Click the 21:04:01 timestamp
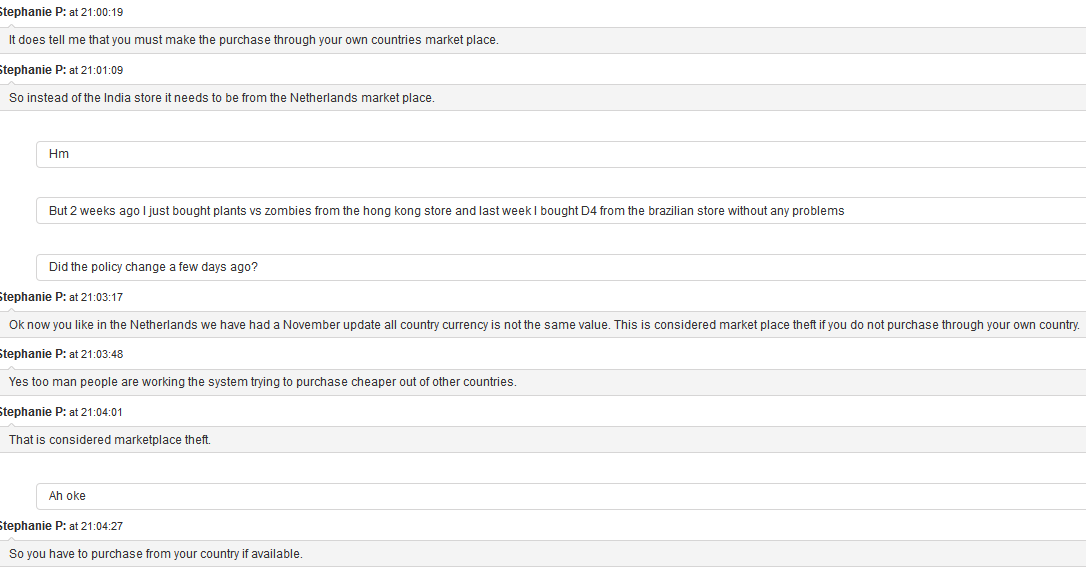This screenshot has width=1086, height=584. [96, 412]
